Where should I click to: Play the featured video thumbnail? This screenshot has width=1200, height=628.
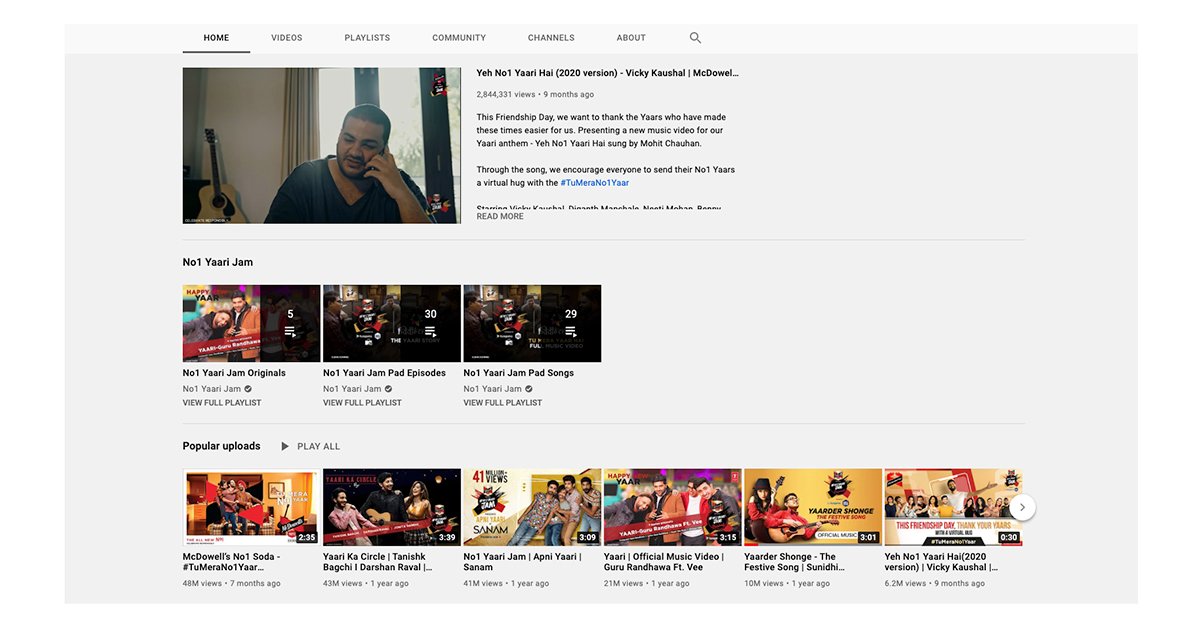point(321,146)
